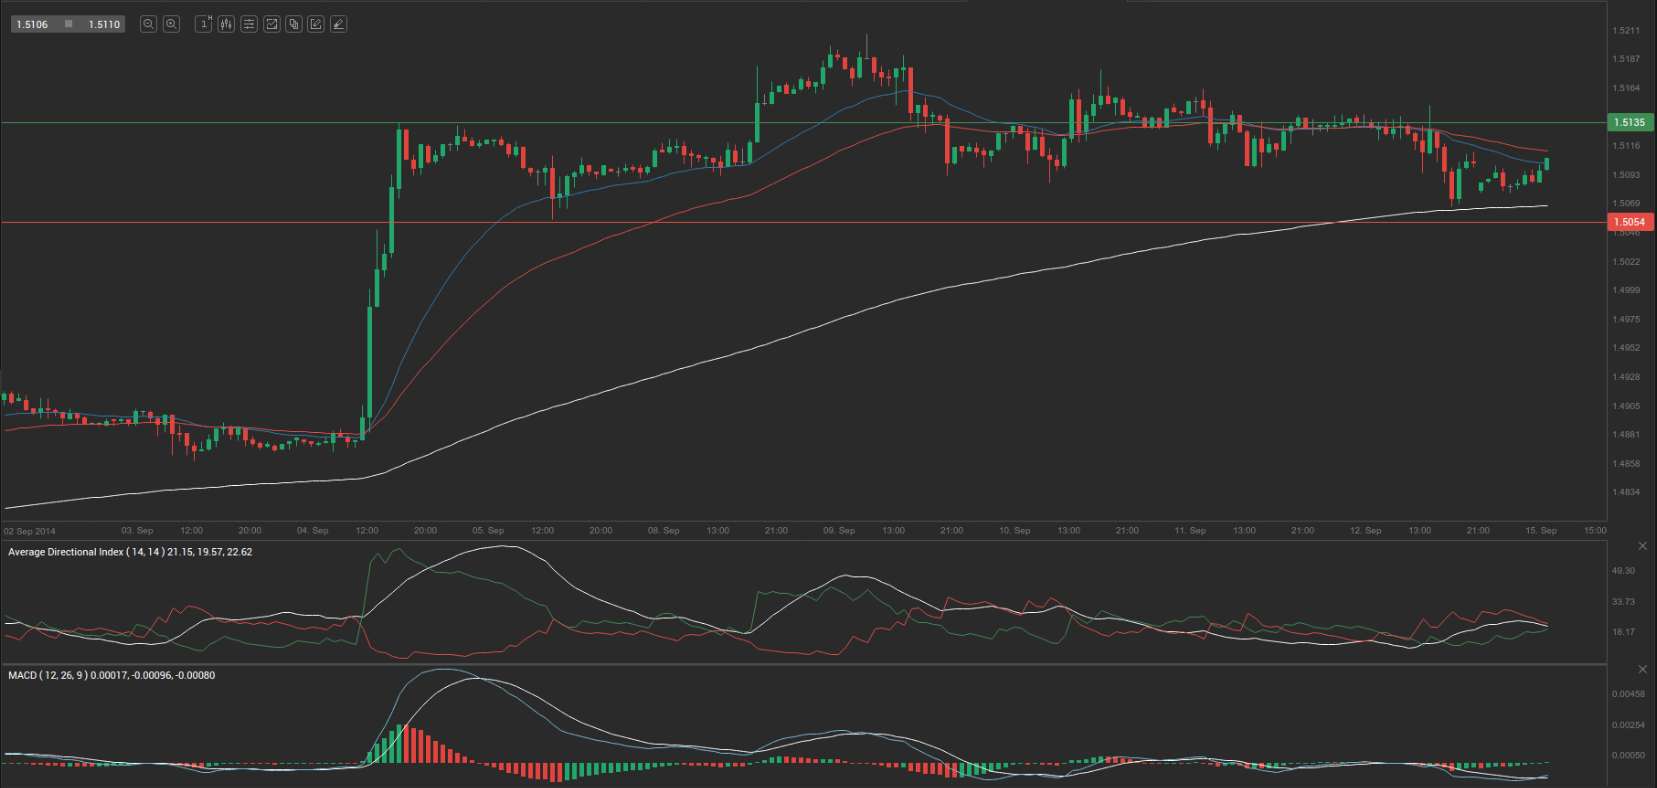The height and width of the screenshot is (788, 1657).
Task: Open the candlestick chart type selector
Action: [226, 24]
